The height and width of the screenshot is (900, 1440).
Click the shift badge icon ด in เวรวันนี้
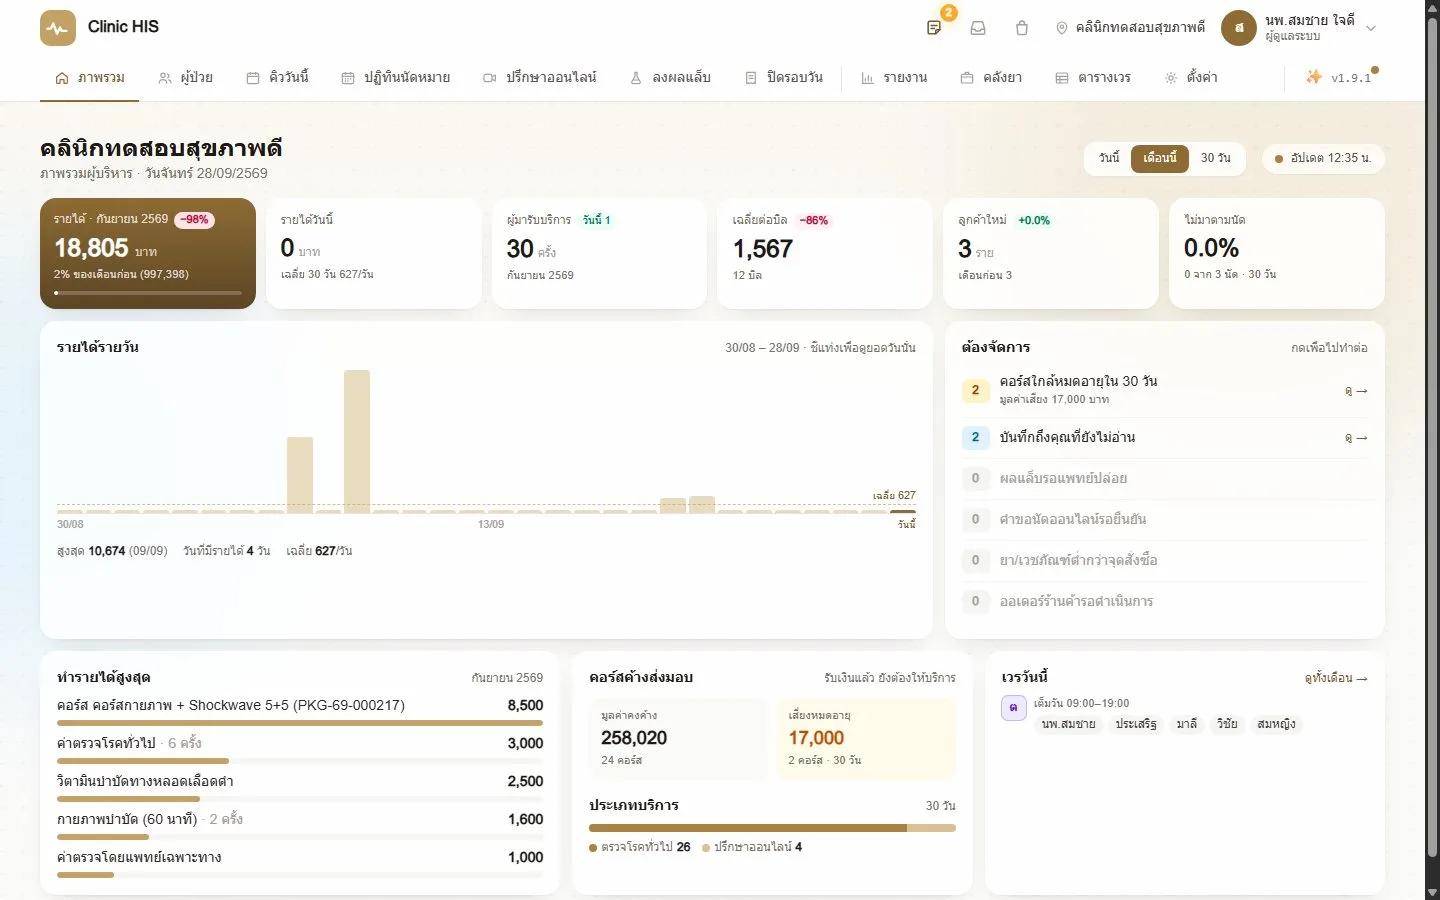click(x=1013, y=707)
